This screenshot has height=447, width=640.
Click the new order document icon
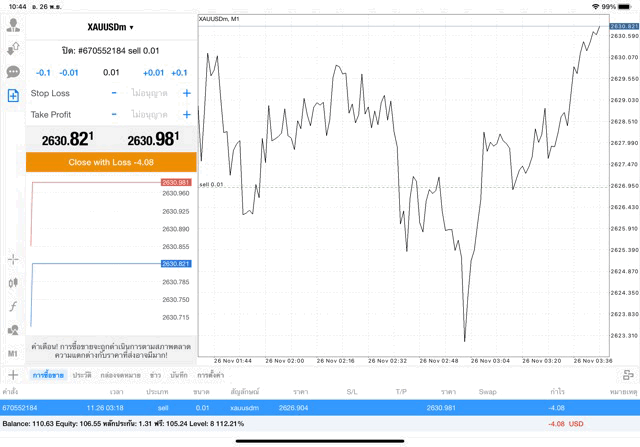coord(13,96)
